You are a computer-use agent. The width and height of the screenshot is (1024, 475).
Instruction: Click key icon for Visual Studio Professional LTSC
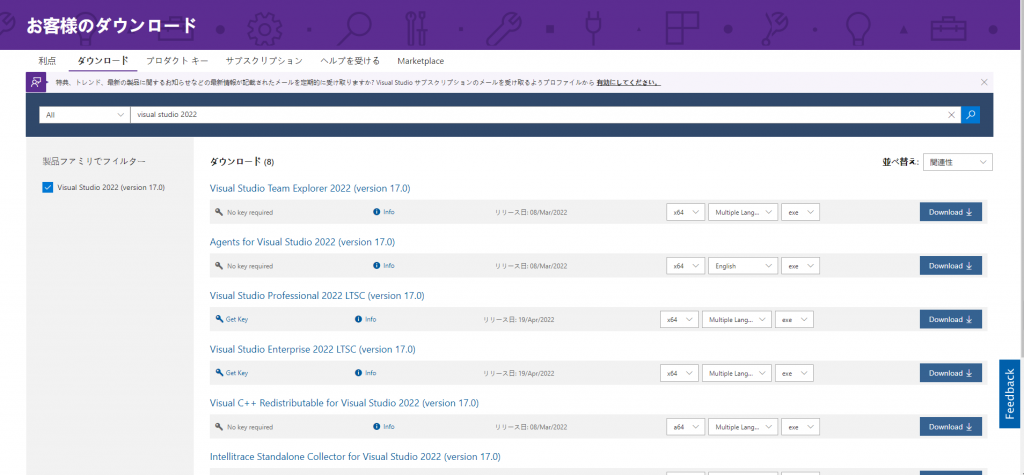(219, 319)
